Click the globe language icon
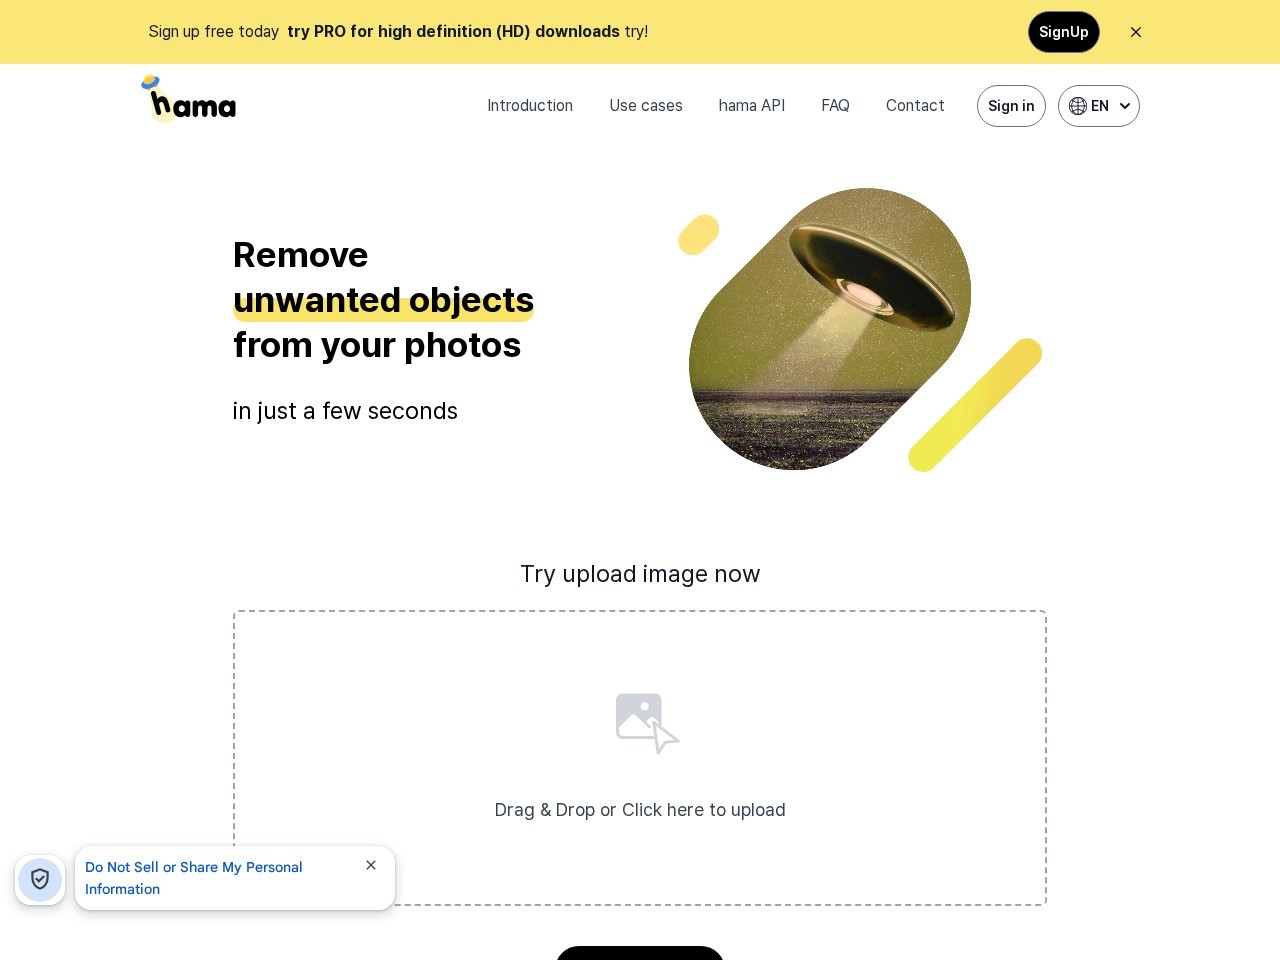 coord(1078,106)
